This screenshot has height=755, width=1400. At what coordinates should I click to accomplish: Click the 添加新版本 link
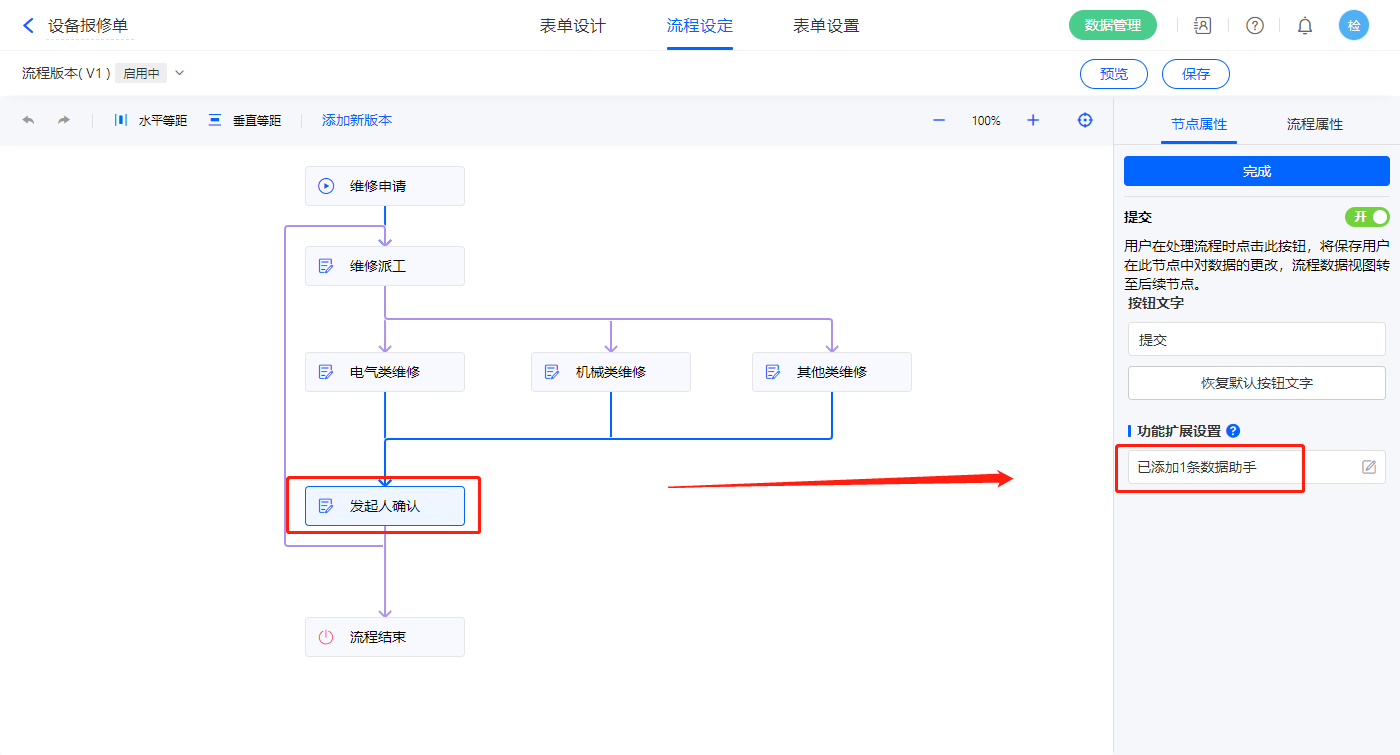point(357,120)
